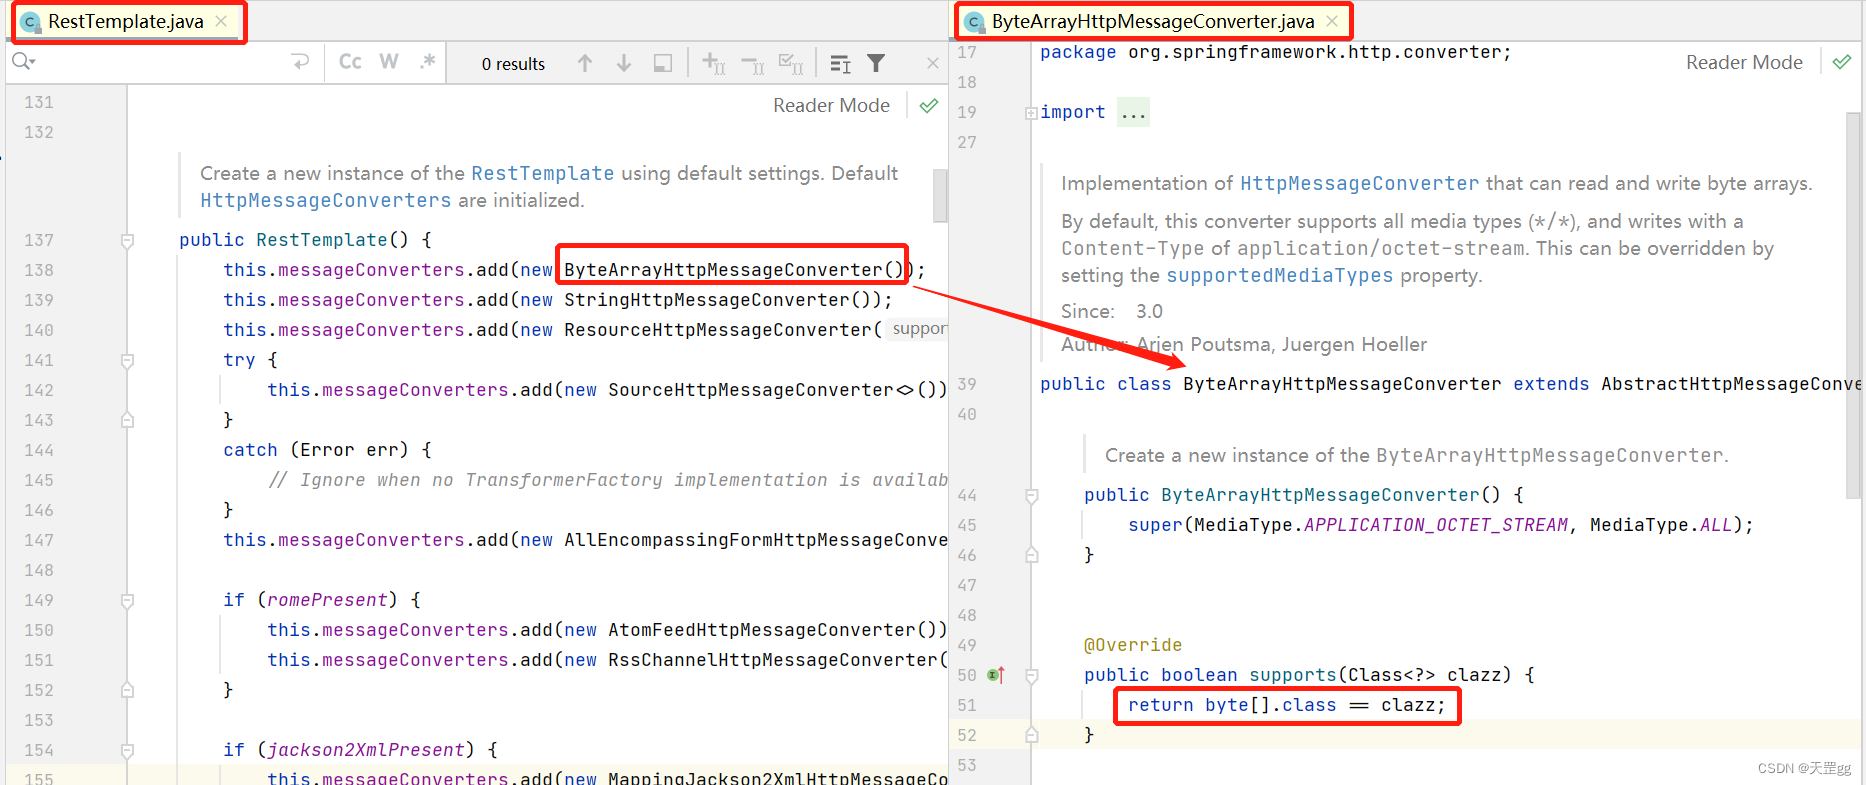Click the 'suppor' parameter hint on line 140
The image size is (1866, 785).
(x=918, y=329)
